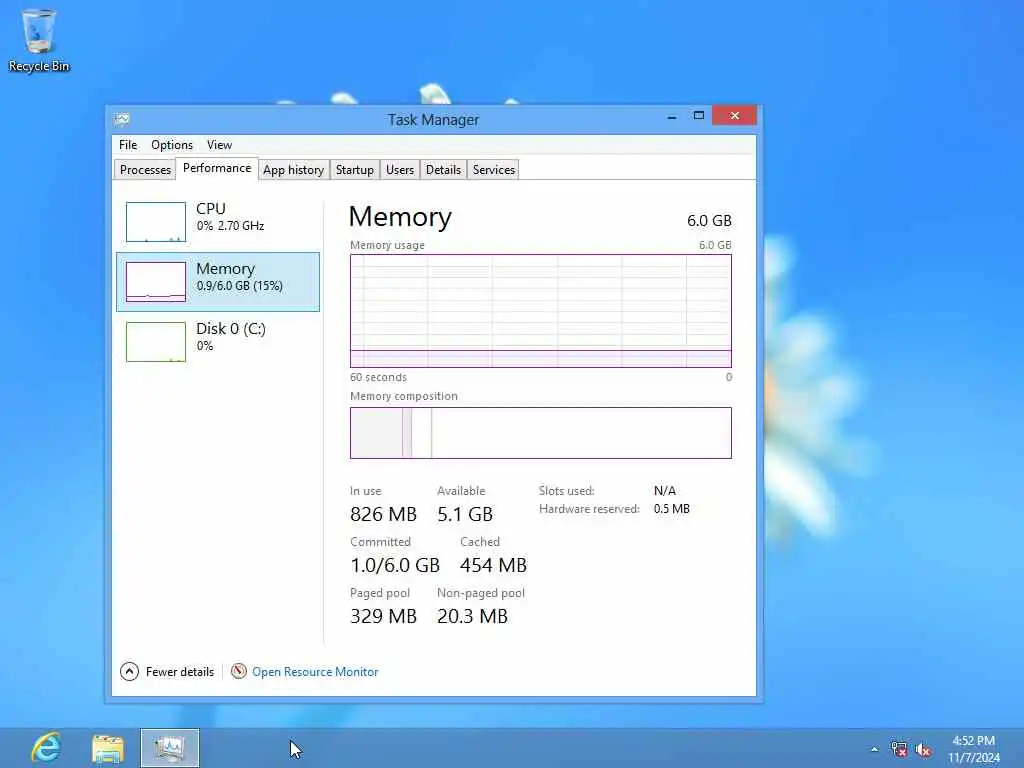Click the network status tray icon

point(899,749)
